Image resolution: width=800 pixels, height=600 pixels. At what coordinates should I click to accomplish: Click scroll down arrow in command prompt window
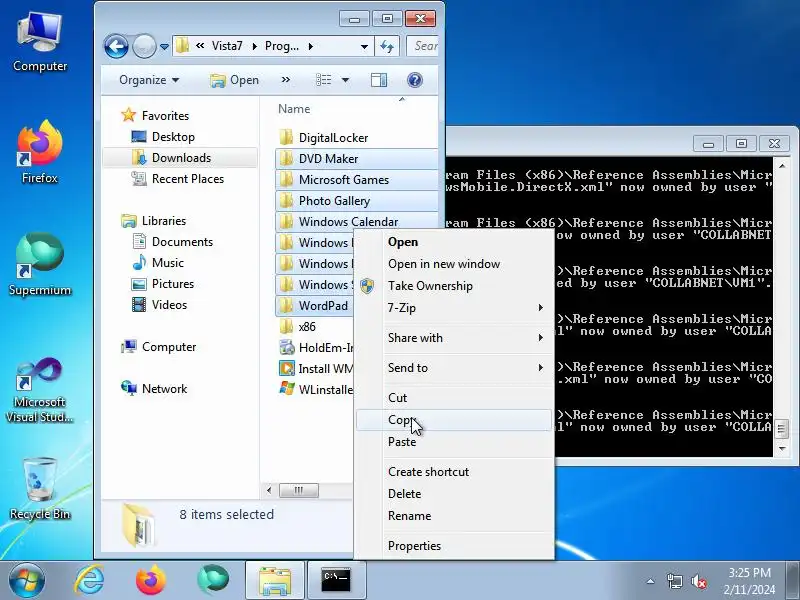coord(782,448)
